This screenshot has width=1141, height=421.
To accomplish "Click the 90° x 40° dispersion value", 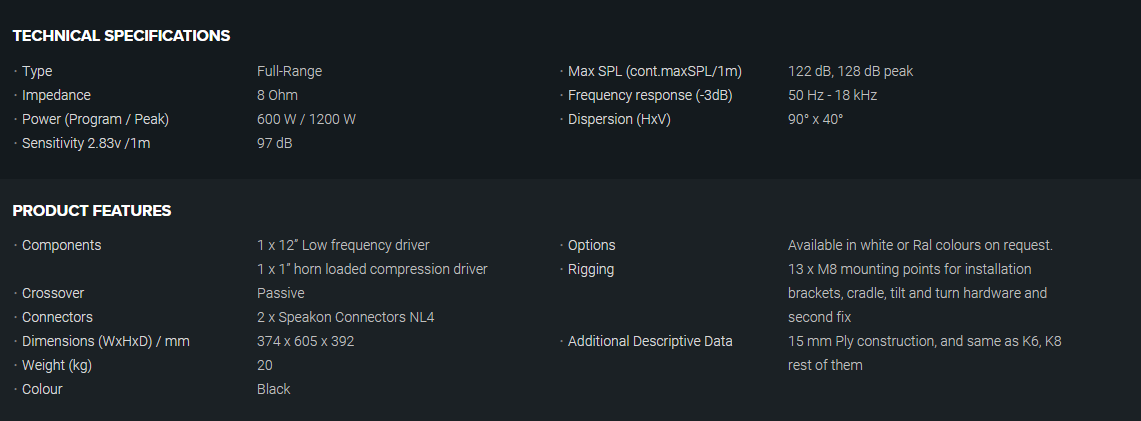I will (x=815, y=119).
